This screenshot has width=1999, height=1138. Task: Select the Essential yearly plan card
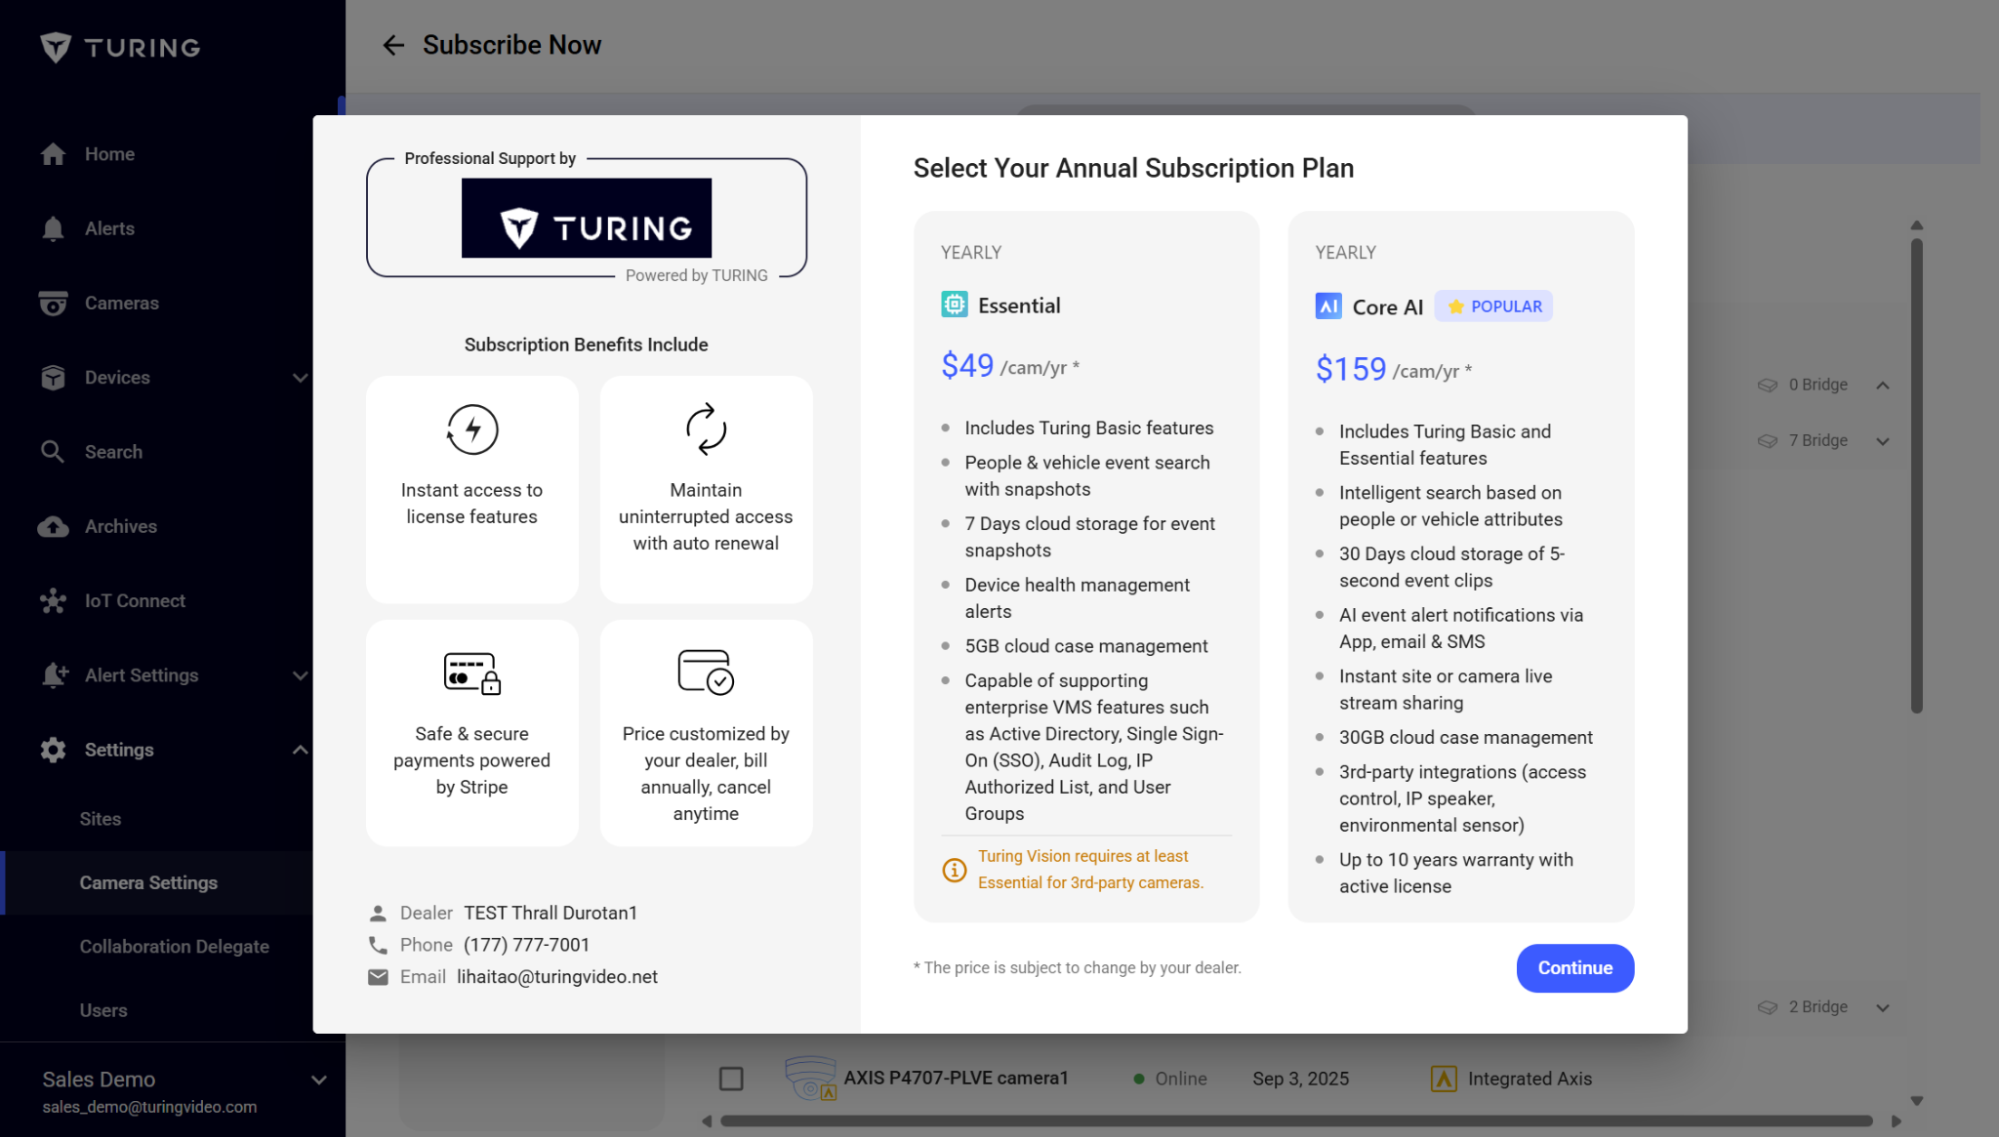1086,566
